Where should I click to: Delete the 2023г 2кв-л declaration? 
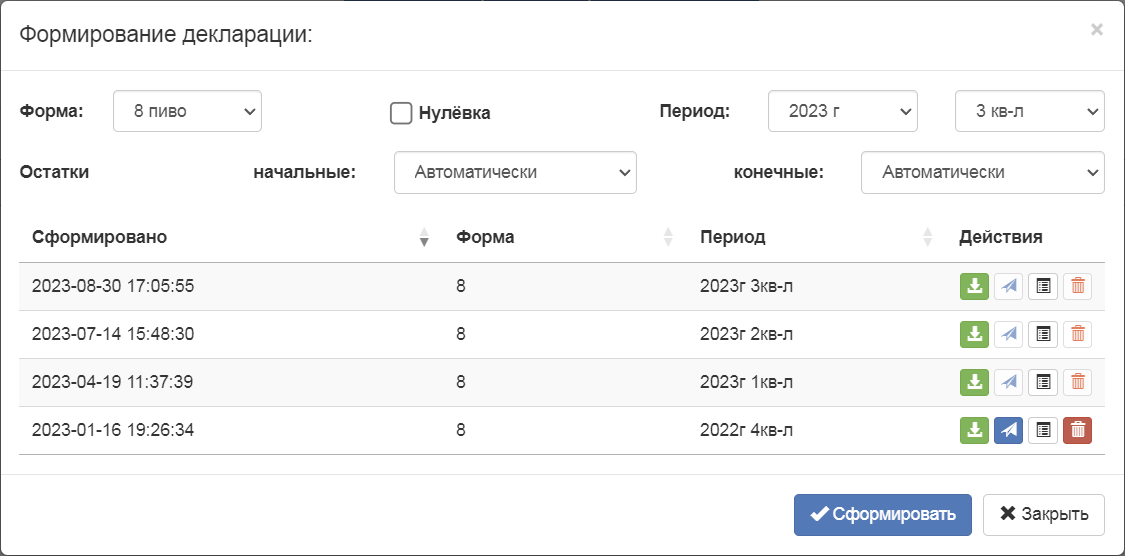(x=1078, y=334)
